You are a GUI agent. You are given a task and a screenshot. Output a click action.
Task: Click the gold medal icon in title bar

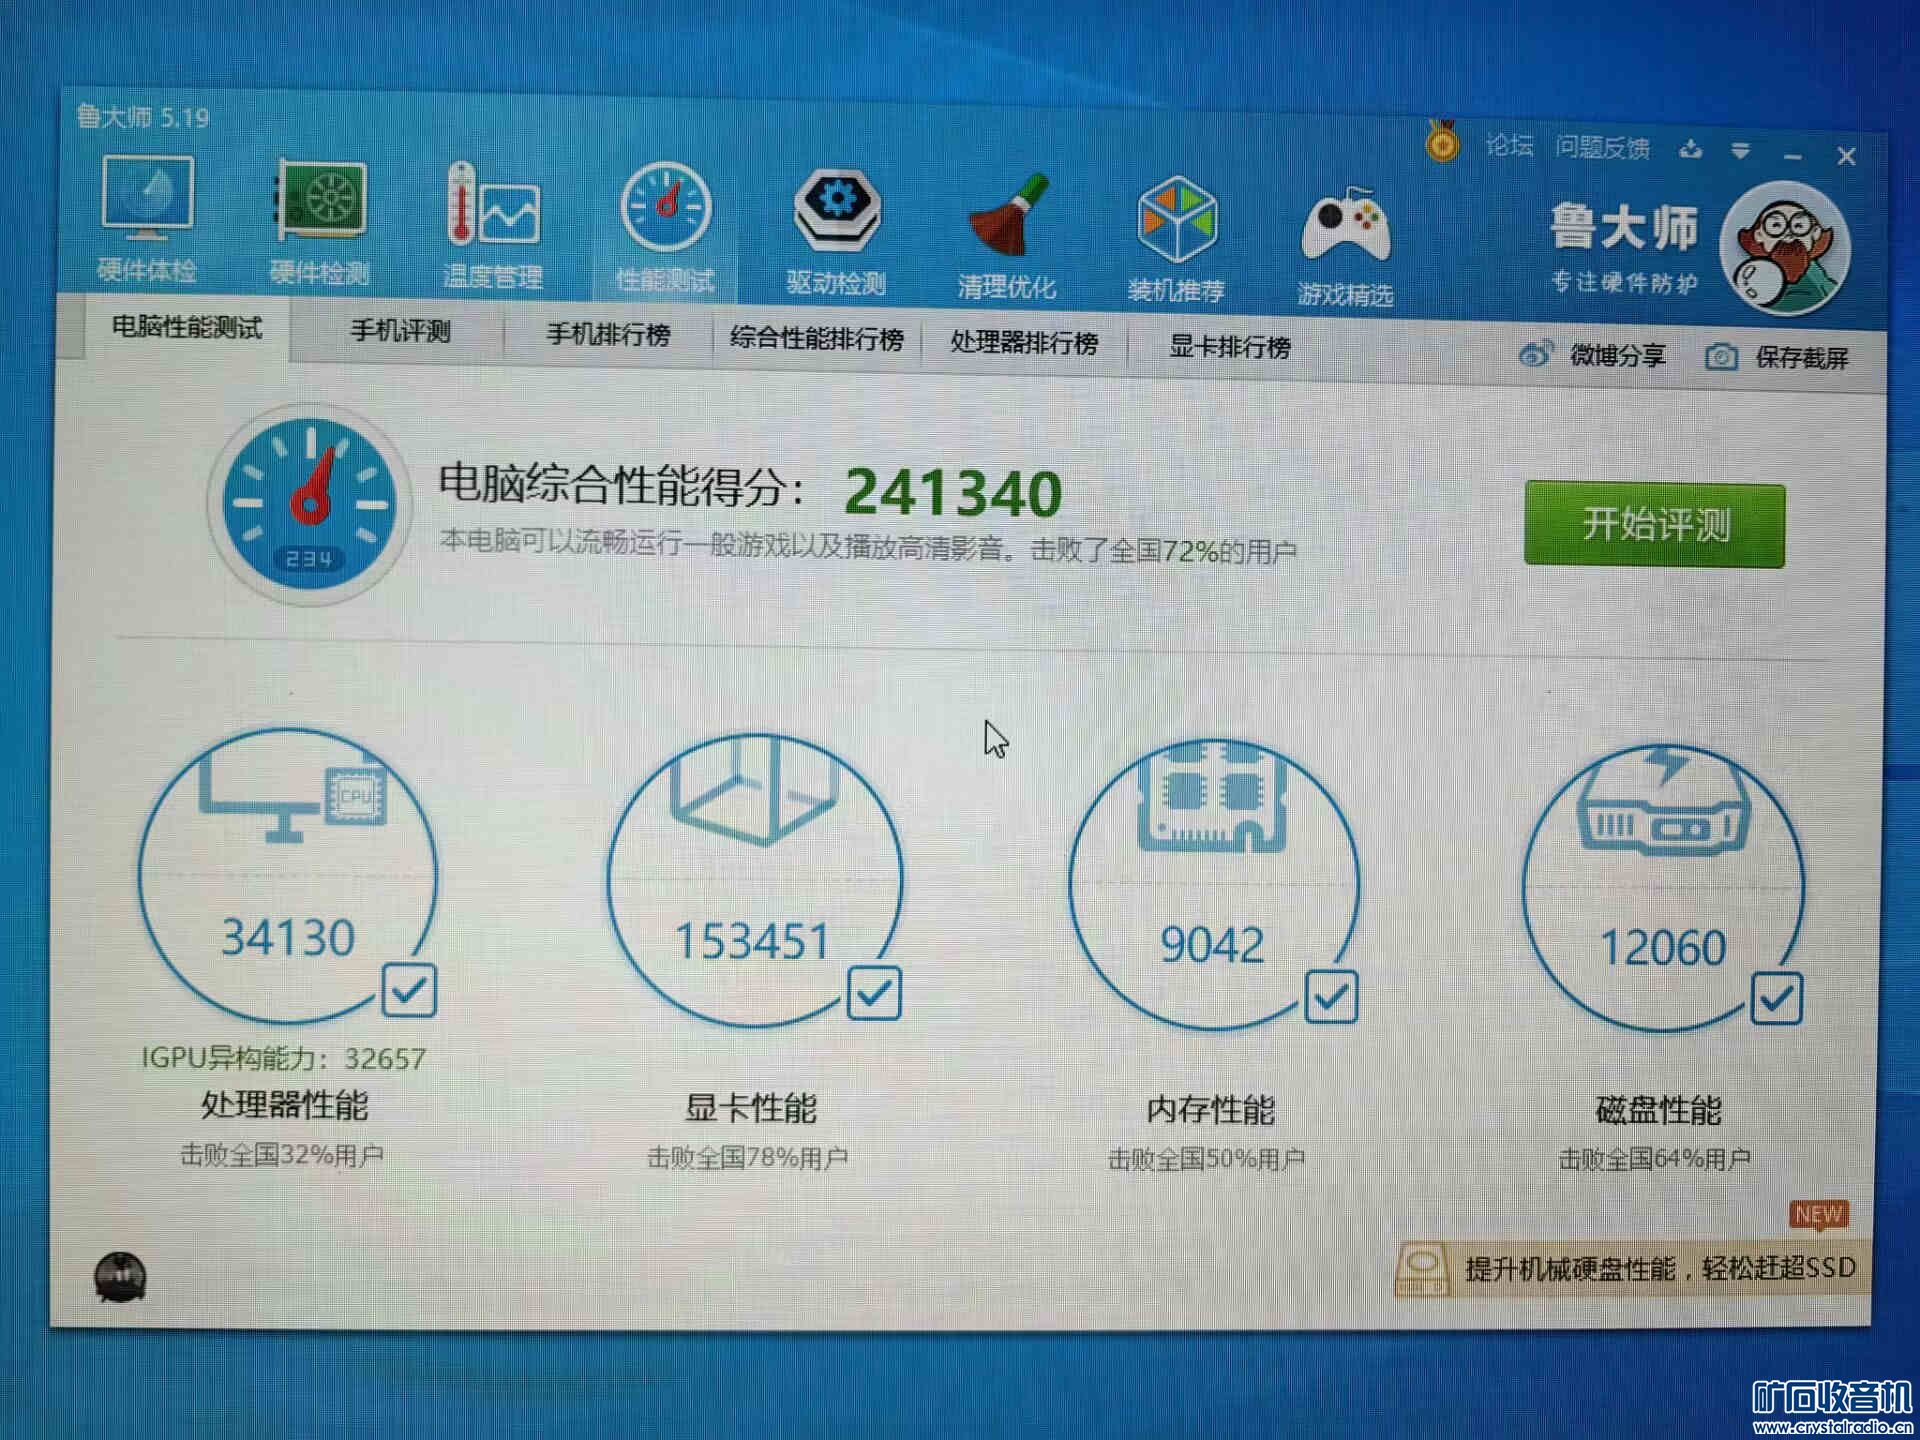(1442, 141)
